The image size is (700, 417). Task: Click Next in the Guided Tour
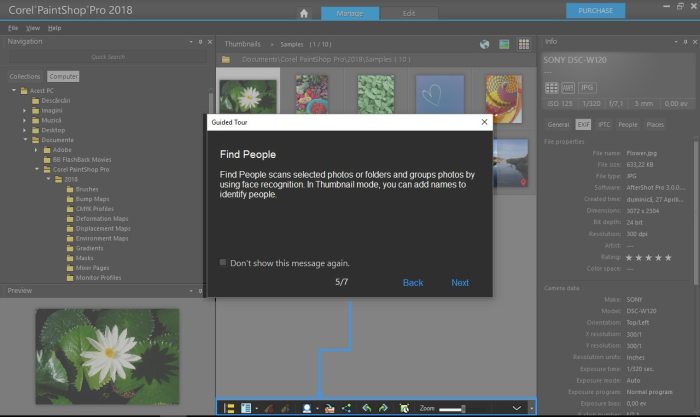pos(460,283)
